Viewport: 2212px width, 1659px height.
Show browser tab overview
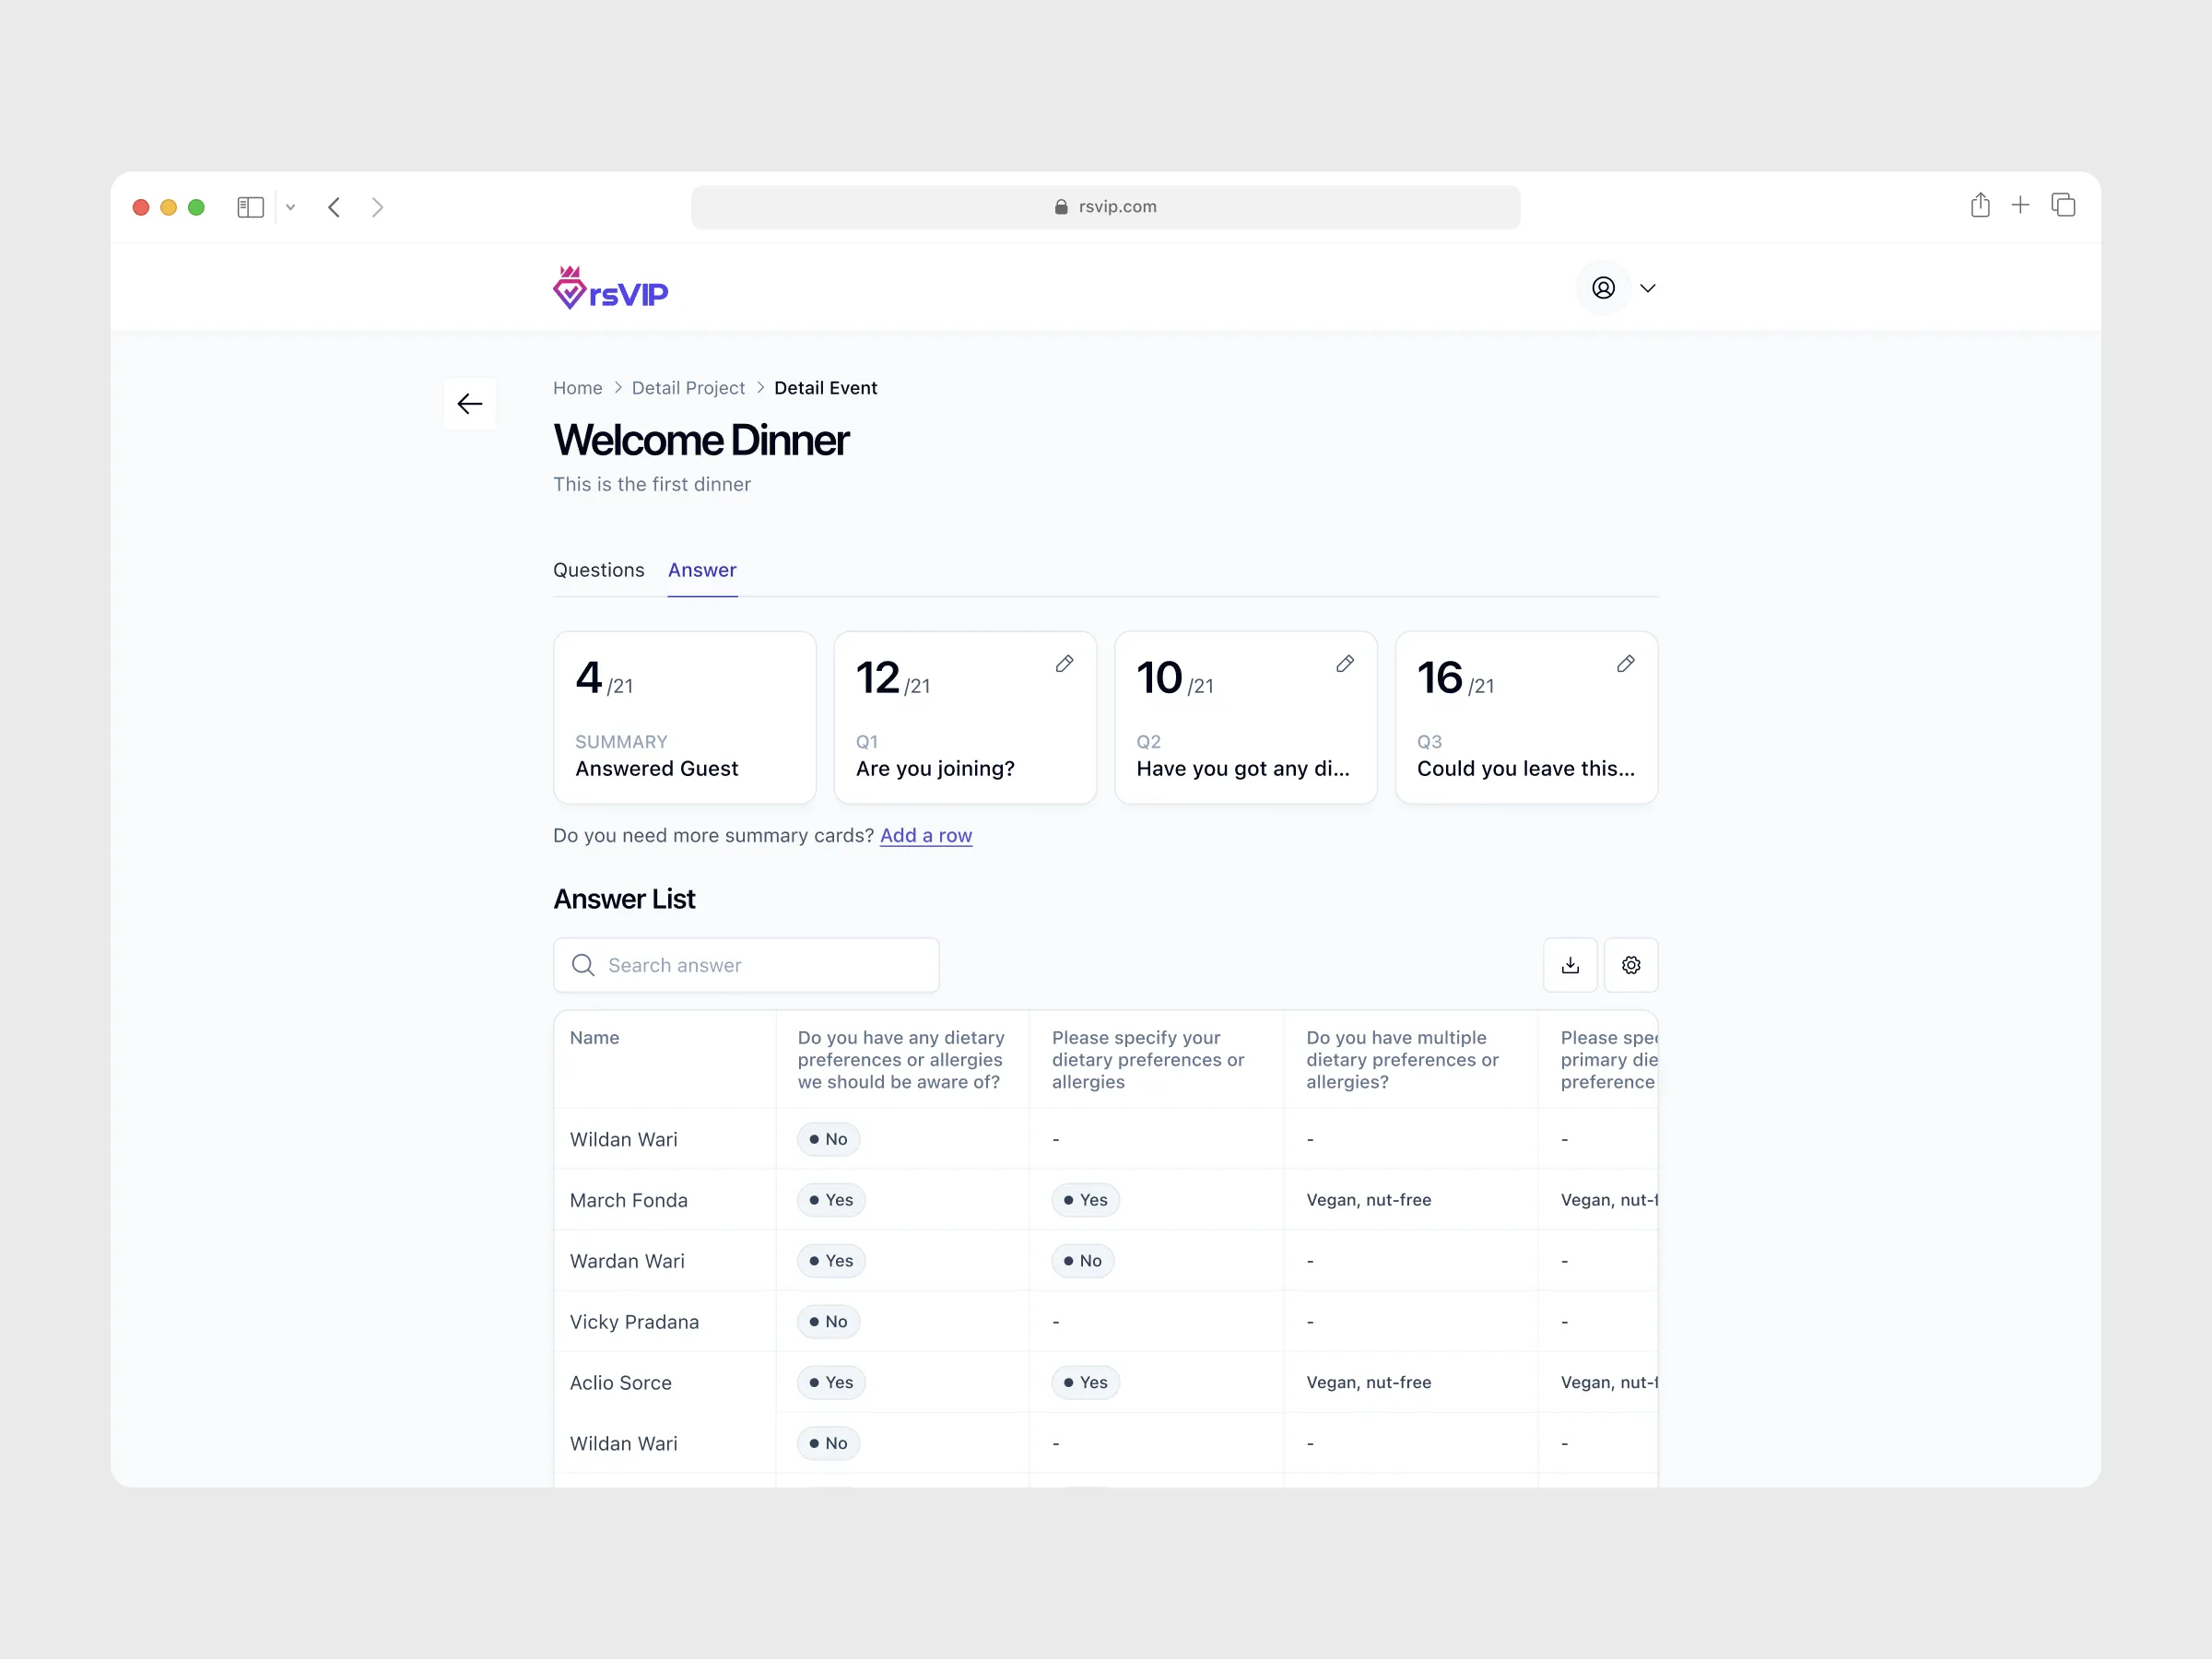tap(2063, 206)
